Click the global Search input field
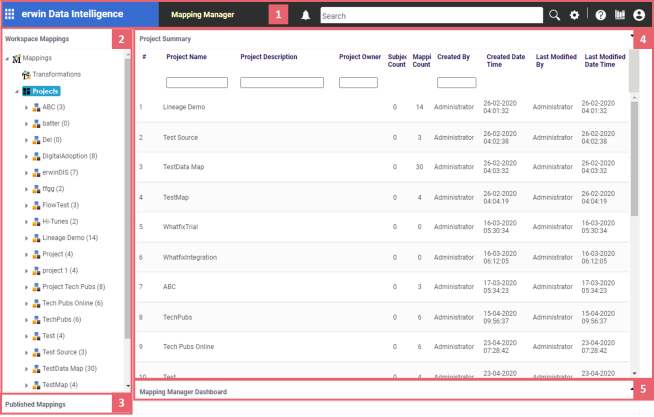Screen dimensions: 654x417 point(432,15)
